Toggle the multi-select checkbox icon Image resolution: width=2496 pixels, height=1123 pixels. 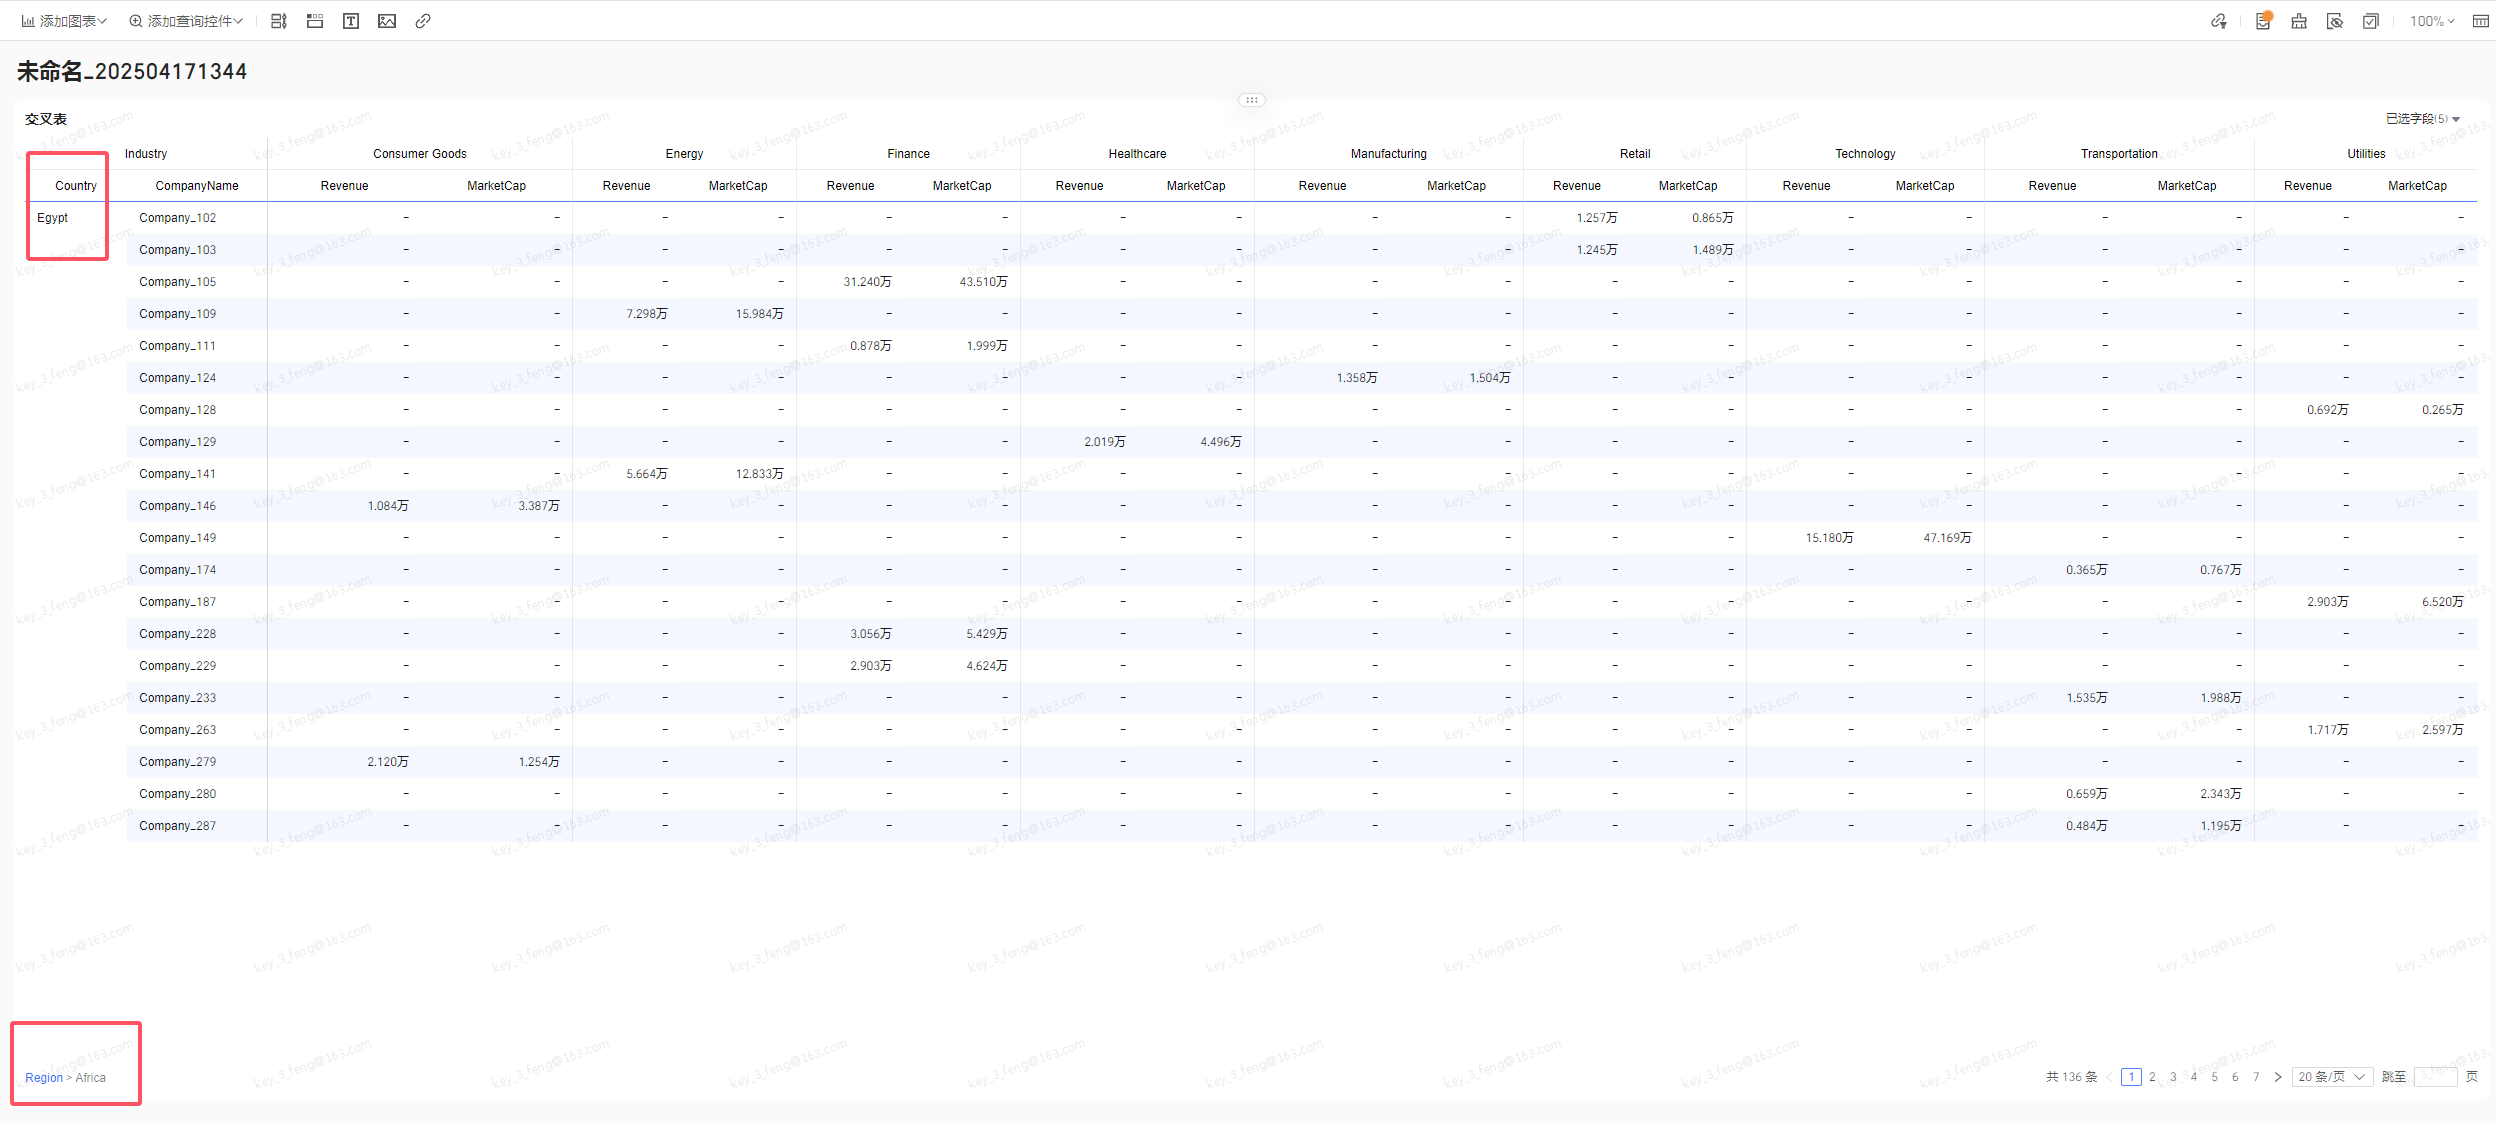(x=2371, y=21)
